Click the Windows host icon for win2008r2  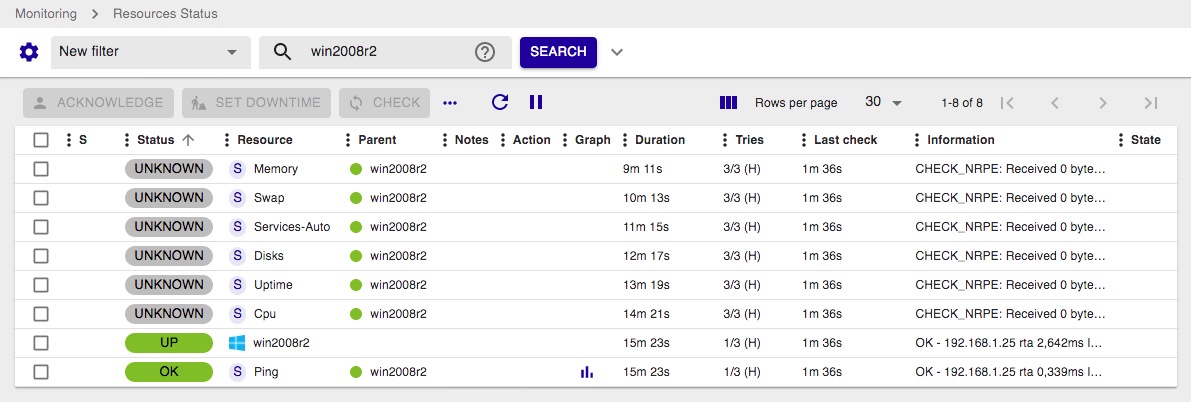coord(237,343)
